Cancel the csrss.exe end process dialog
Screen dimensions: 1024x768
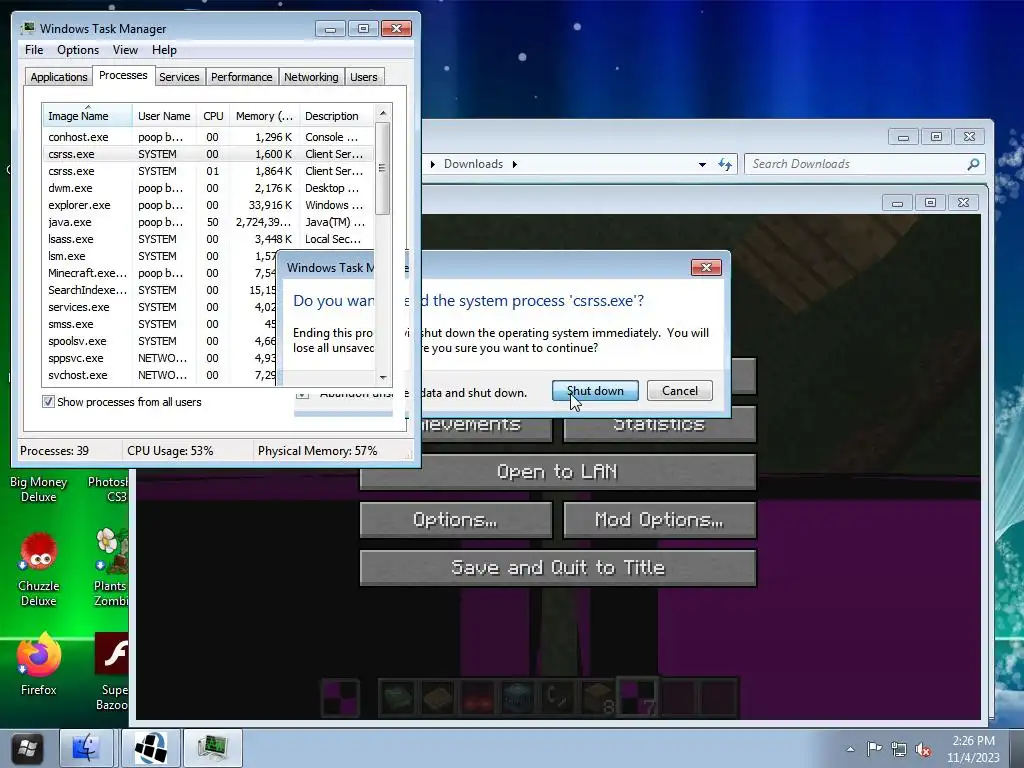pyautogui.click(x=679, y=391)
